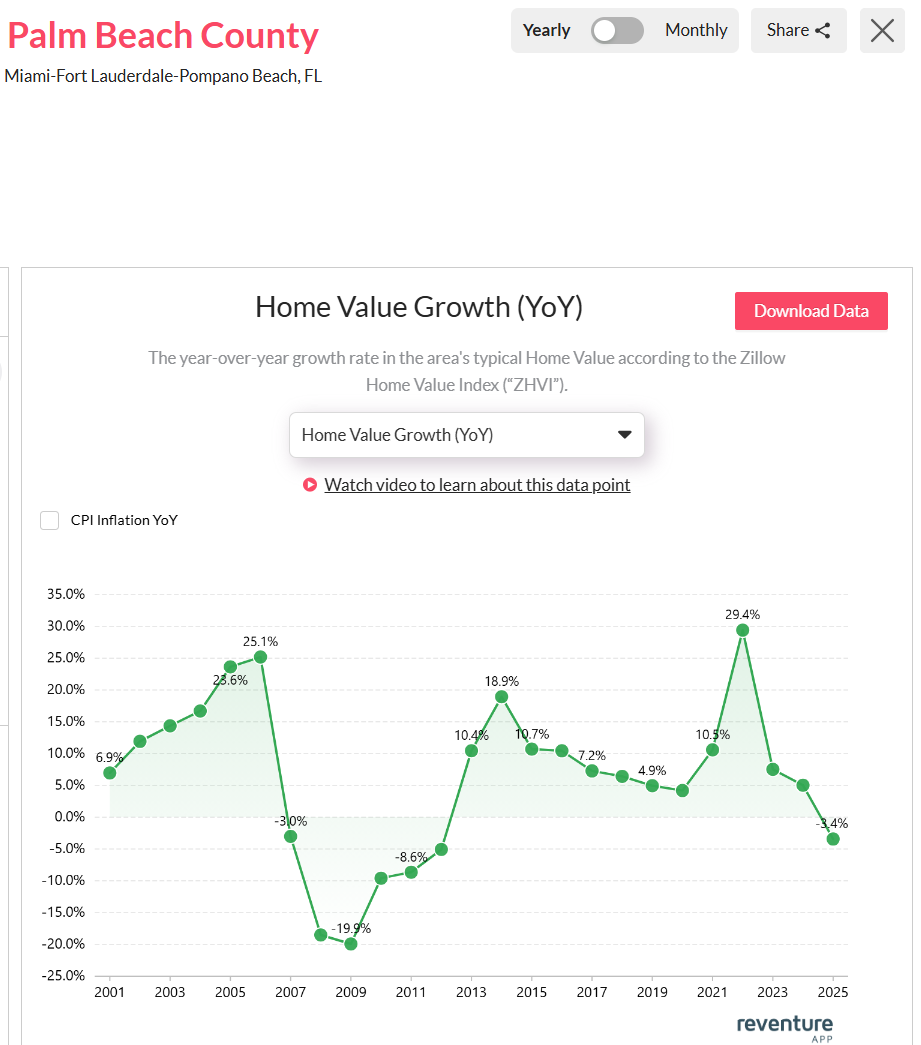Image resolution: width=921 pixels, height=1045 pixels.
Task: Click the 25.1% data point near 2006
Action: pyautogui.click(x=261, y=657)
